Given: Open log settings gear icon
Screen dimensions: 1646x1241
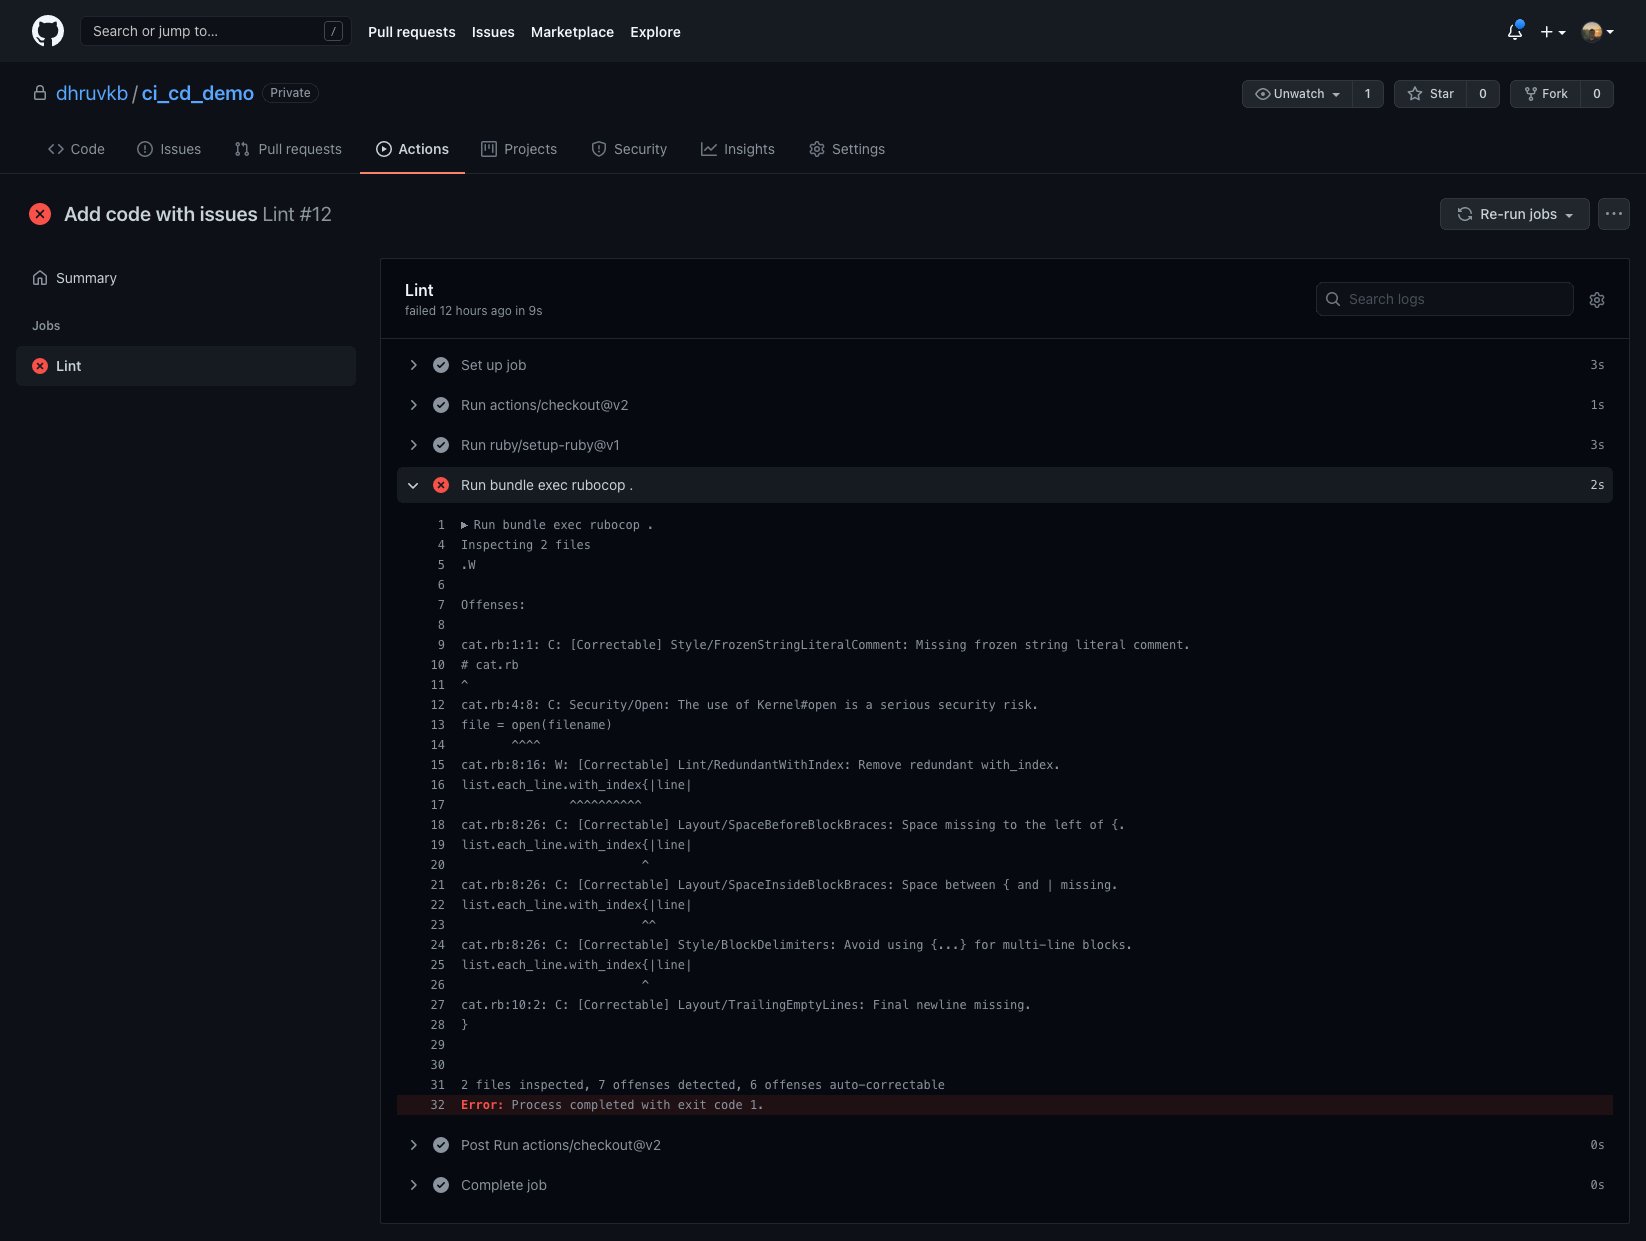Looking at the screenshot, I should point(1596,300).
